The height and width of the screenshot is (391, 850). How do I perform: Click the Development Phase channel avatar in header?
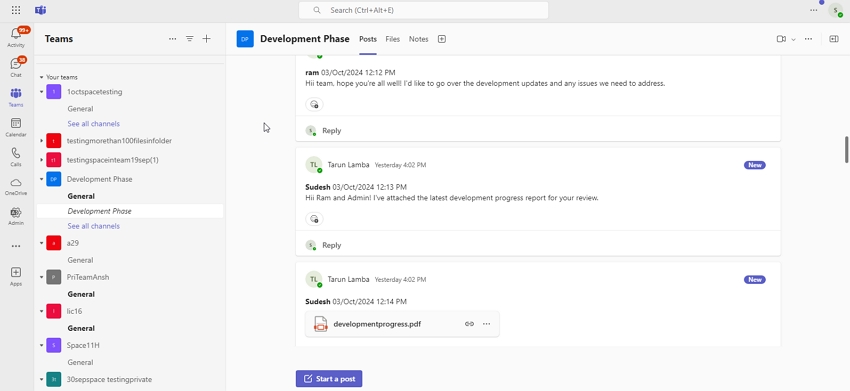click(245, 39)
